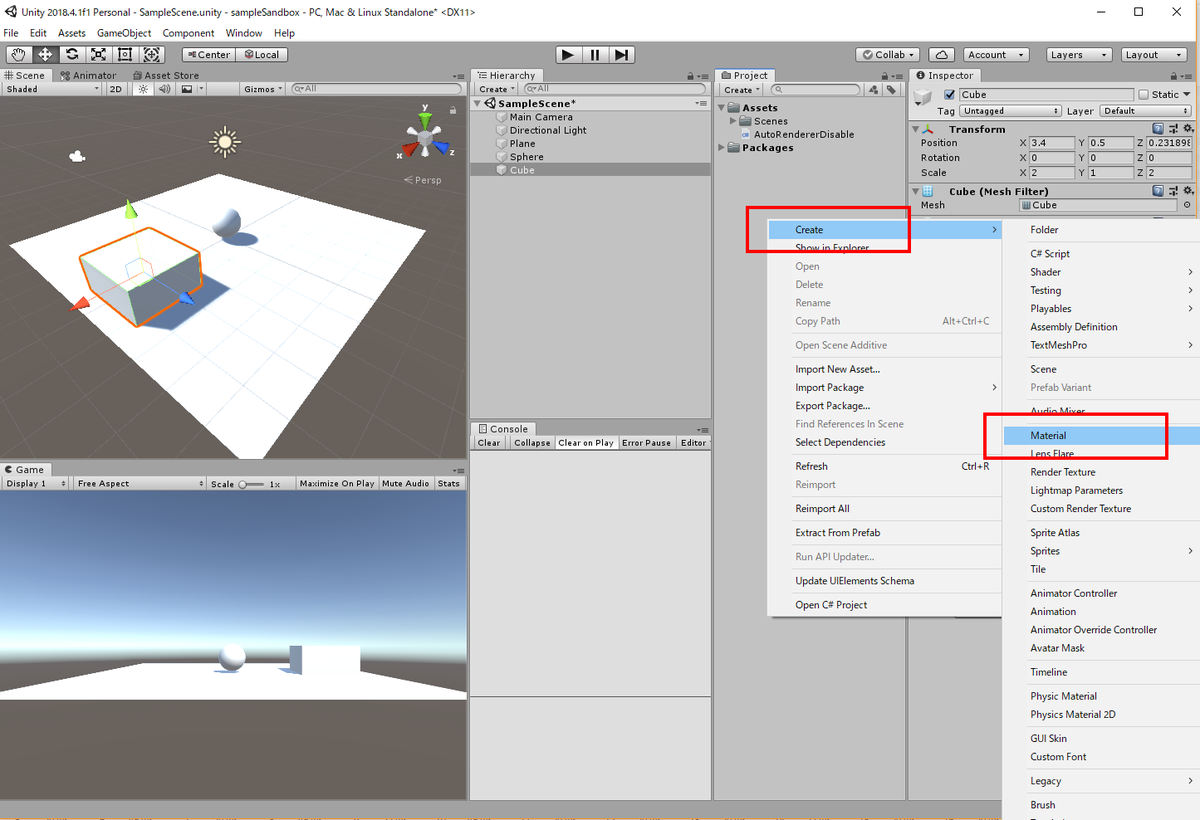
Task: Click the Cube object icon in Inspector
Action: click(924, 97)
